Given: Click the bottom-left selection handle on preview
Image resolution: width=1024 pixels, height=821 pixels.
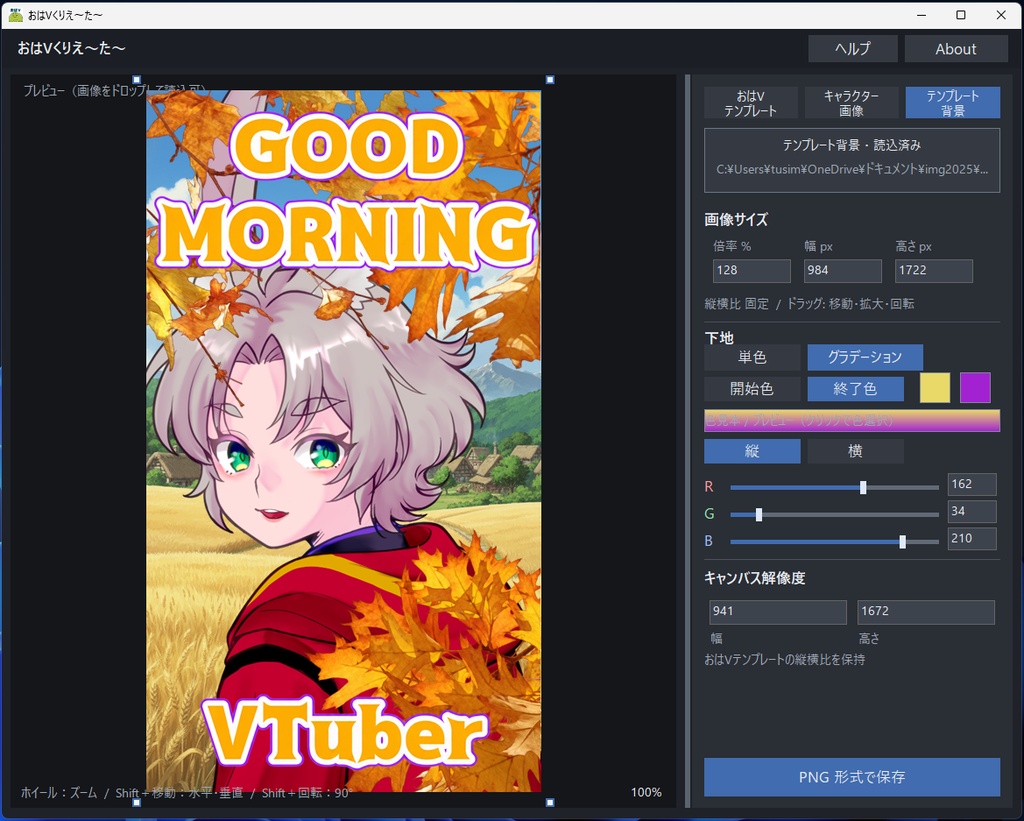Looking at the screenshot, I should click(136, 803).
